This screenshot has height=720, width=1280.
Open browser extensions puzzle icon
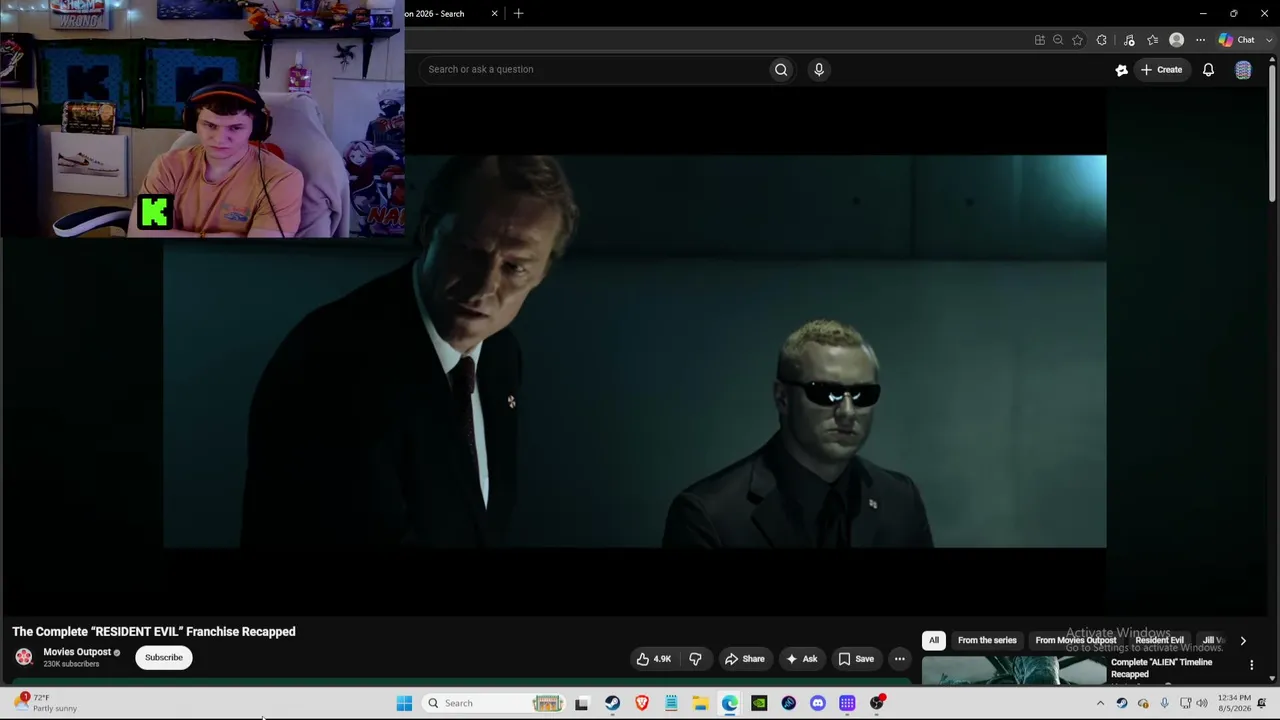coord(1101,40)
